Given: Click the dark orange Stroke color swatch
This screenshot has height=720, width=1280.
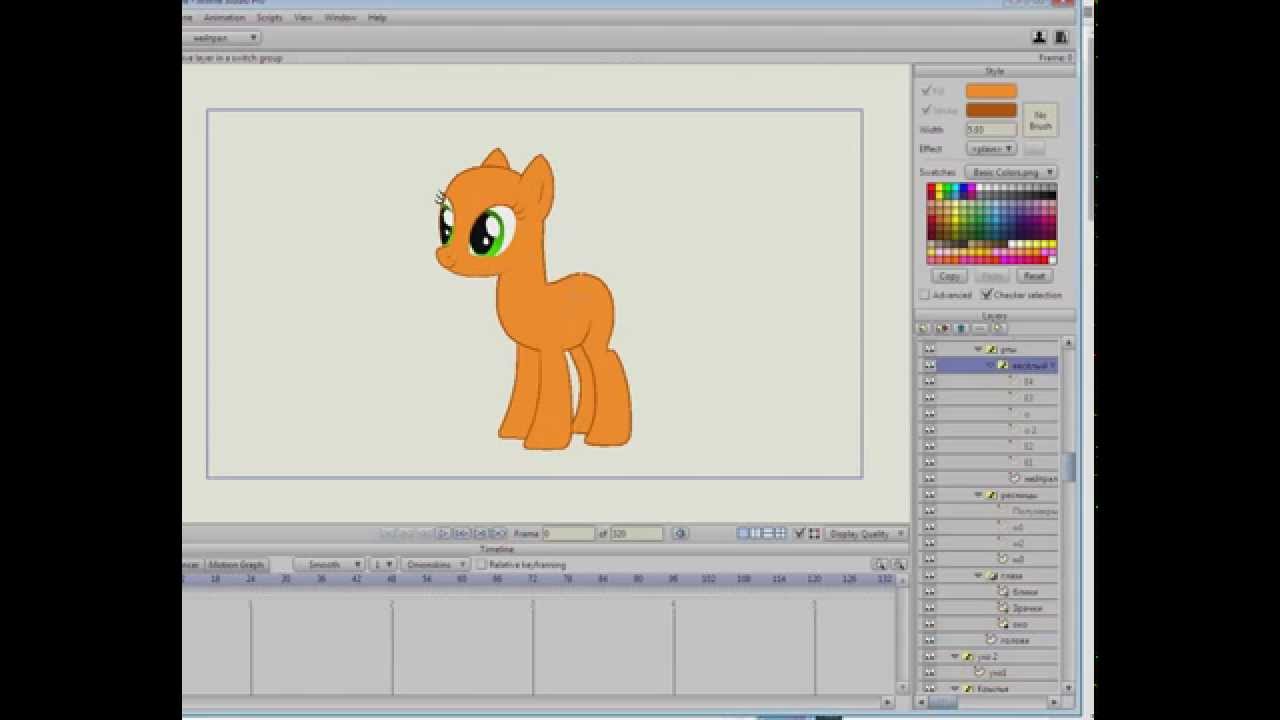Looking at the screenshot, I should pyautogui.click(x=991, y=110).
